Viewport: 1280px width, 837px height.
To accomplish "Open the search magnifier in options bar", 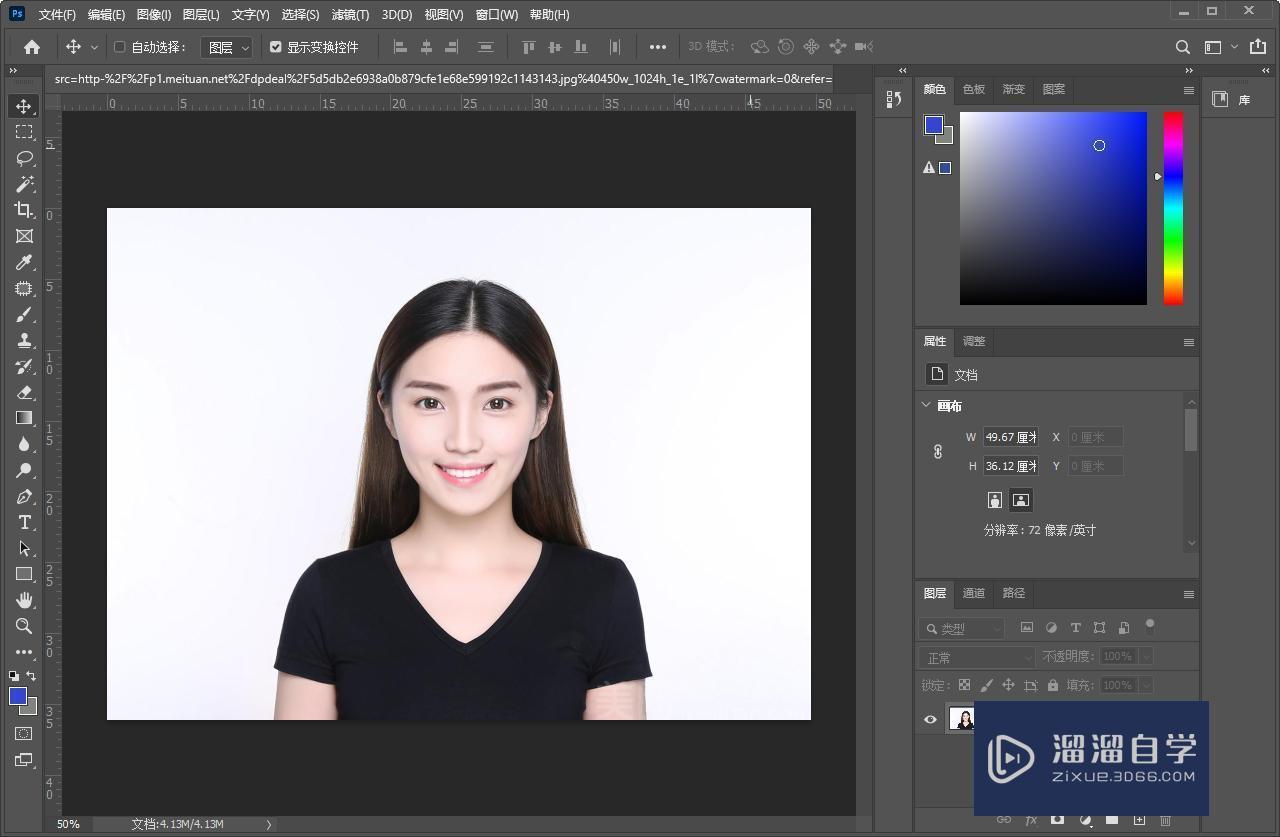I will tap(1182, 47).
